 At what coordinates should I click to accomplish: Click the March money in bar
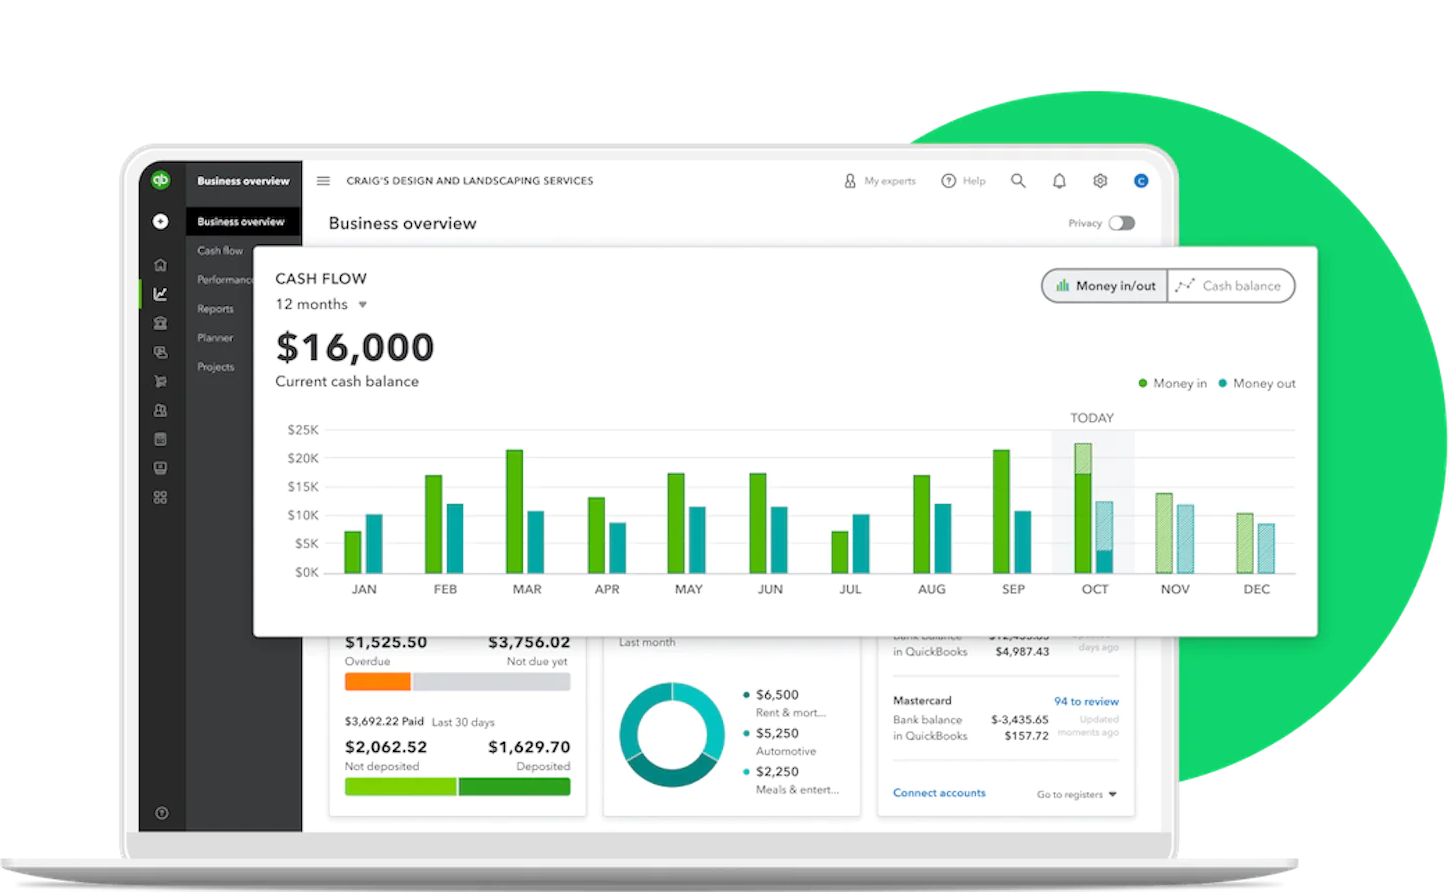click(514, 511)
